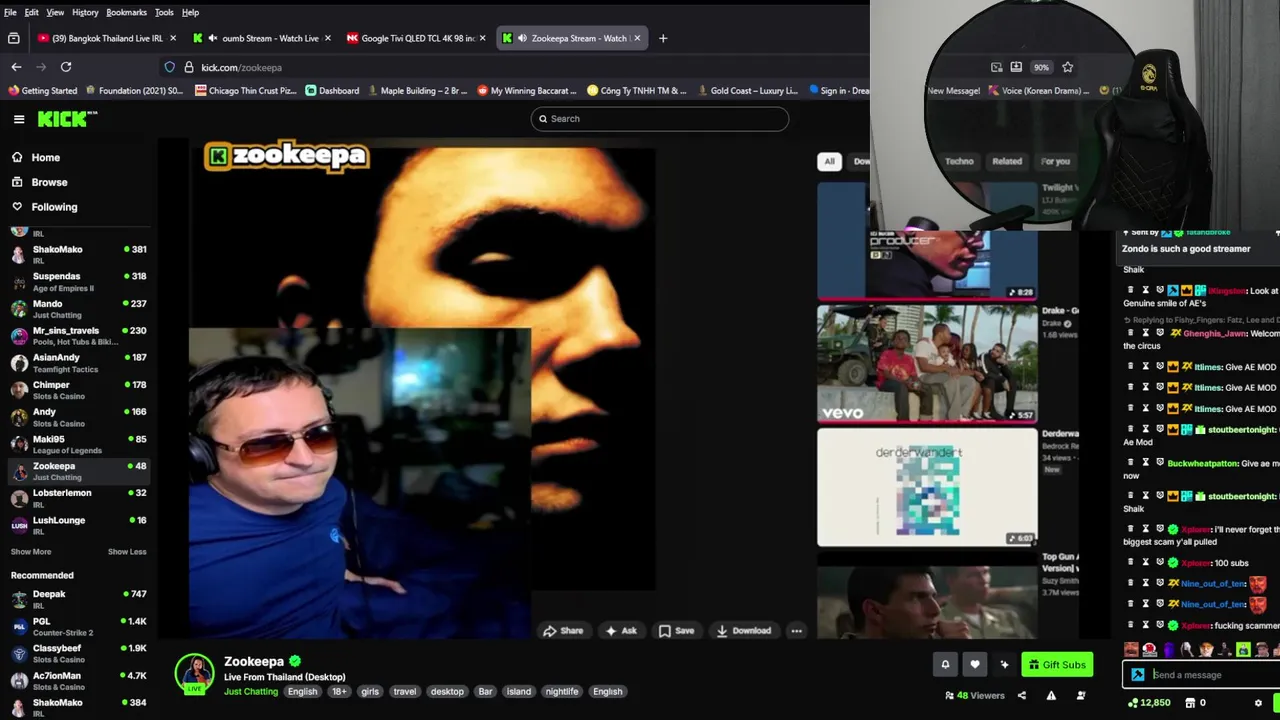
Task: Select the All filter chip
Action: (829, 161)
